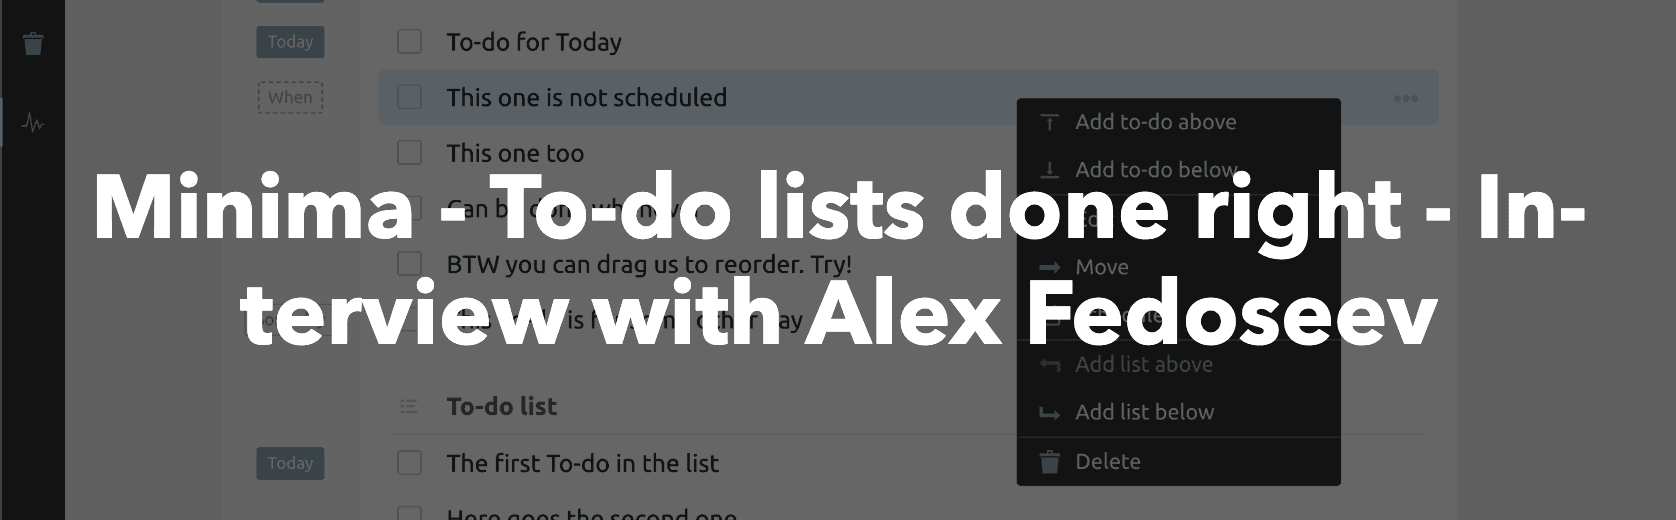Image resolution: width=1676 pixels, height=520 pixels.
Task: Tick the "This one is not scheduled" checkbox
Action: click(x=409, y=97)
